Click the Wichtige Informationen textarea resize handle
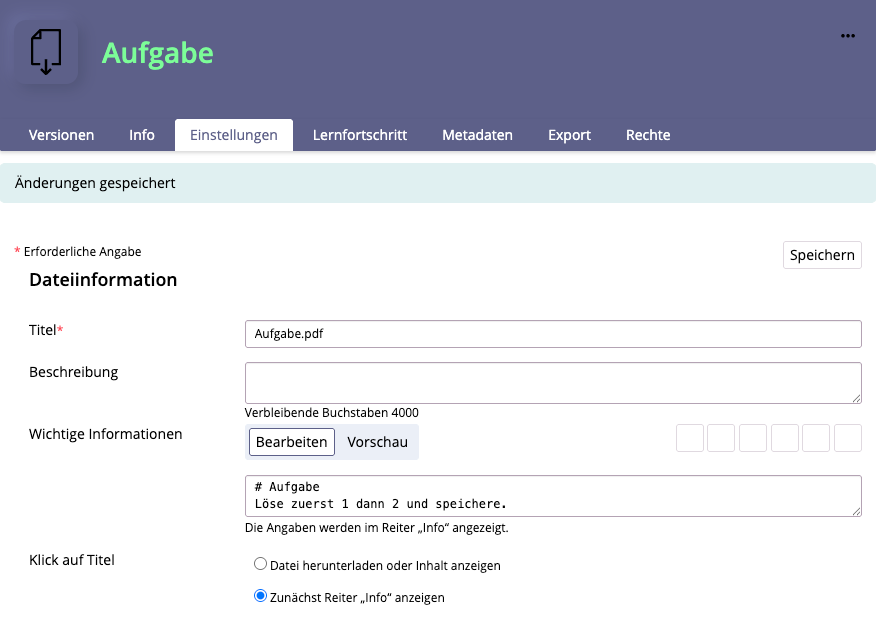Viewport: 876px width, 626px height. point(855,510)
